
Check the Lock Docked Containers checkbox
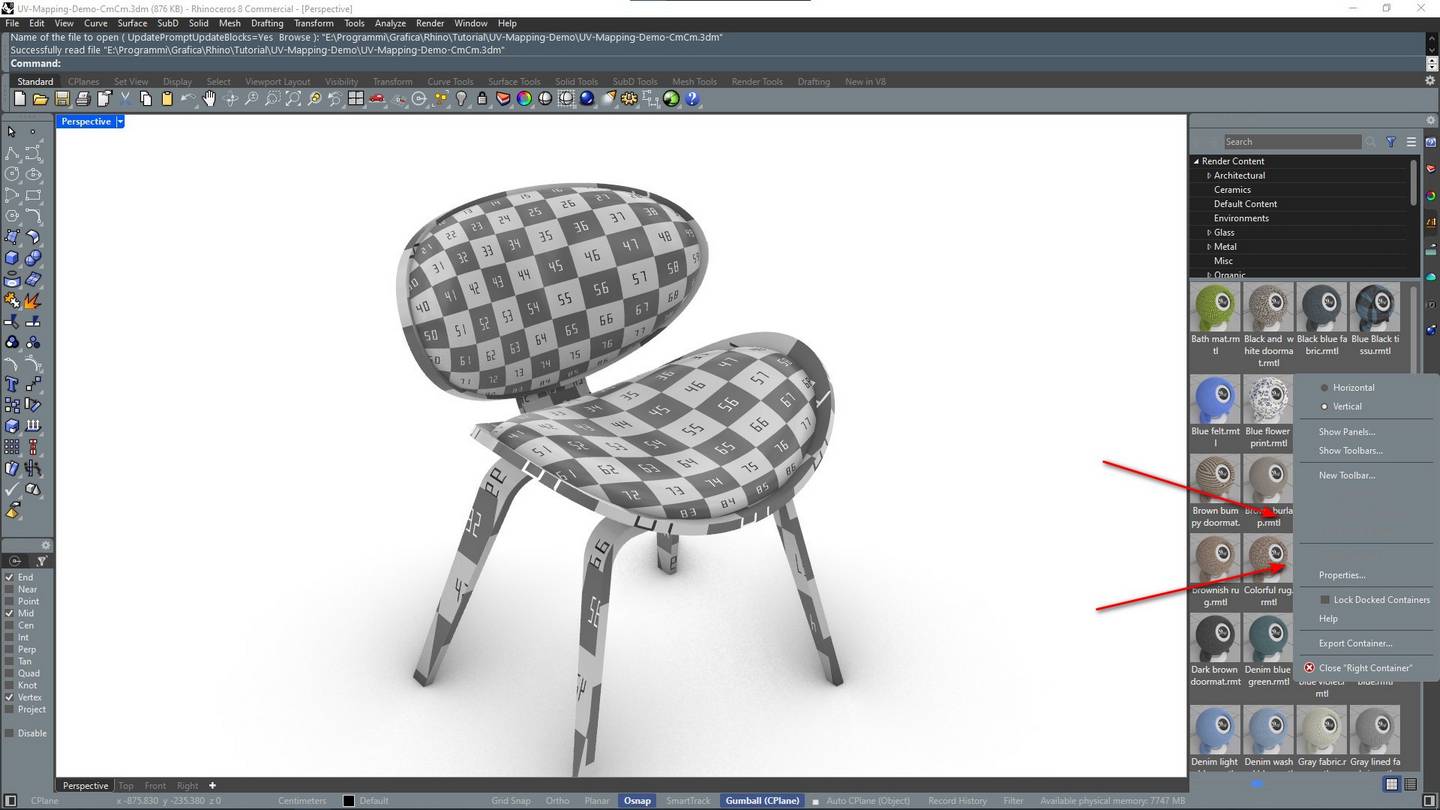pos(1326,599)
